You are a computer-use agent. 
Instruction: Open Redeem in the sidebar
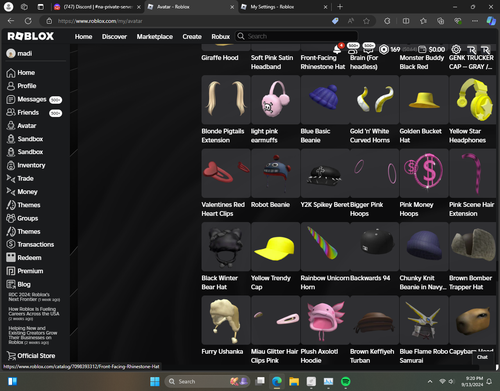(24, 258)
